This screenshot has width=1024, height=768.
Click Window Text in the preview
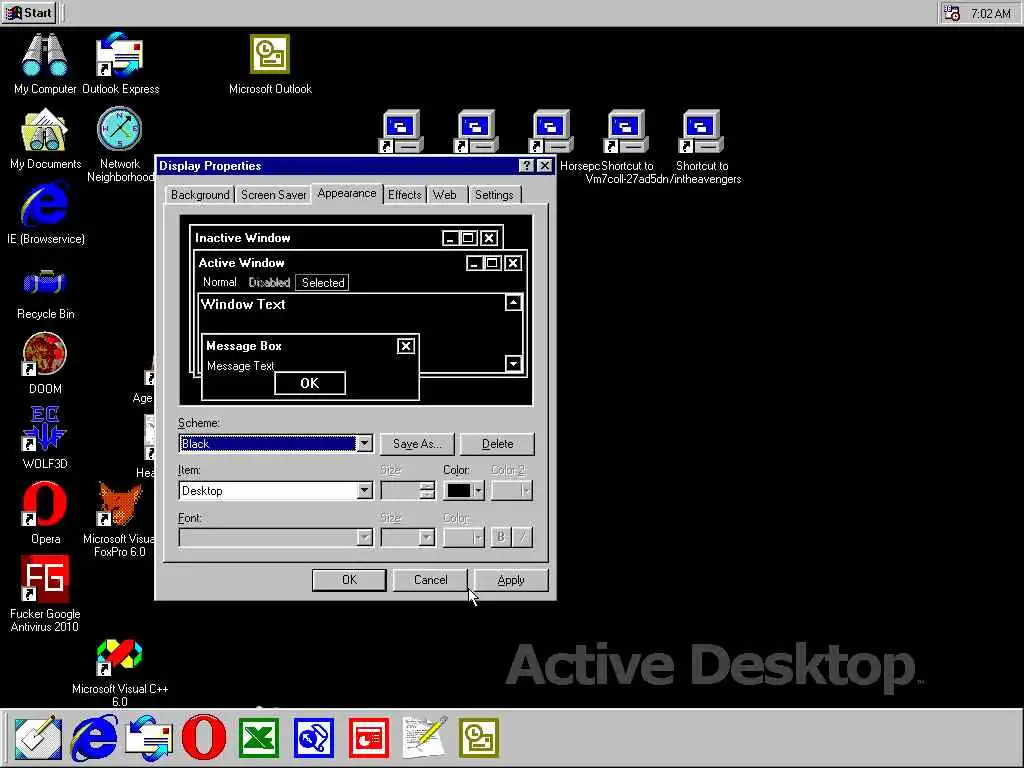[x=243, y=304]
